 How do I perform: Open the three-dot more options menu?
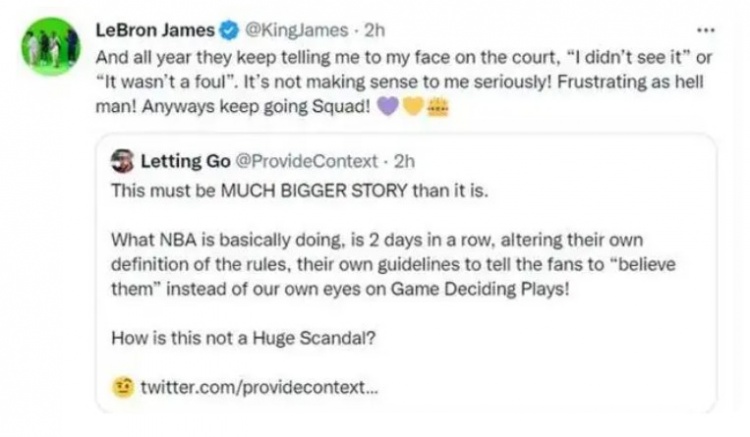click(708, 28)
